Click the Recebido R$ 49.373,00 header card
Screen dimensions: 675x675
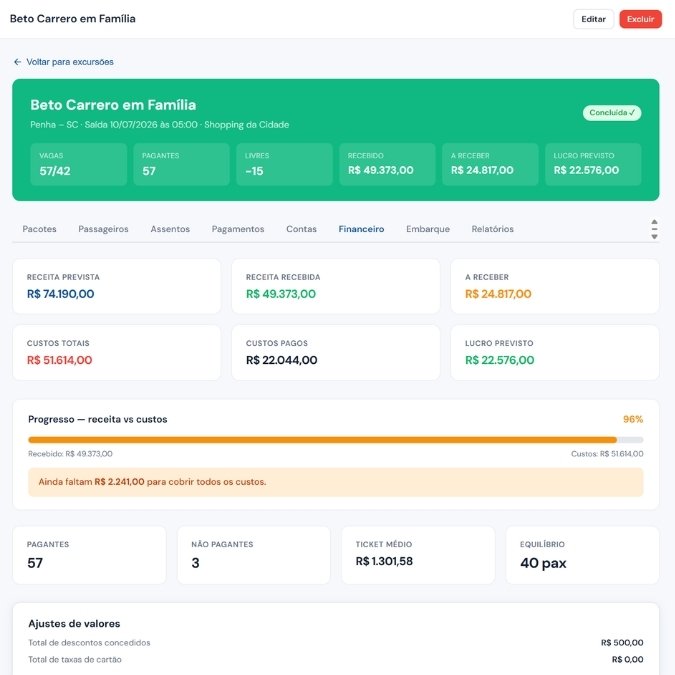[x=387, y=164]
